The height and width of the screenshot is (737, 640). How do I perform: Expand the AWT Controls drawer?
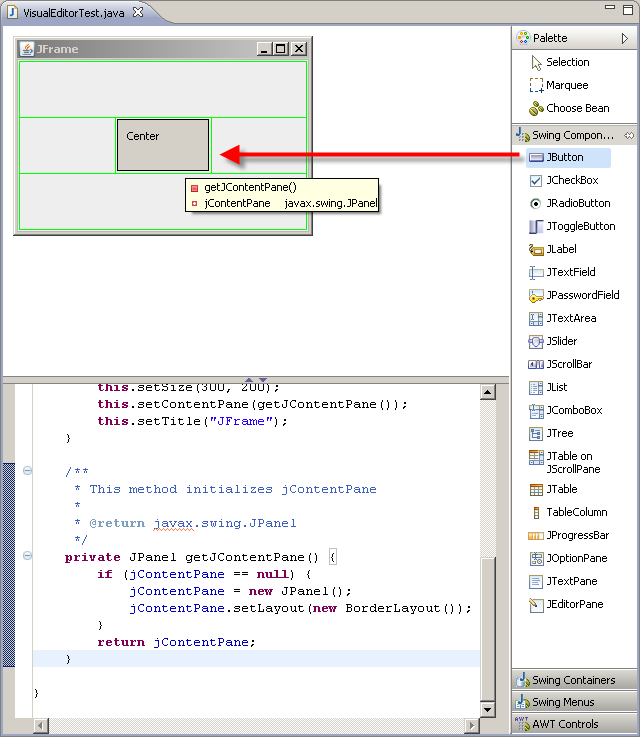pos(574,724)
